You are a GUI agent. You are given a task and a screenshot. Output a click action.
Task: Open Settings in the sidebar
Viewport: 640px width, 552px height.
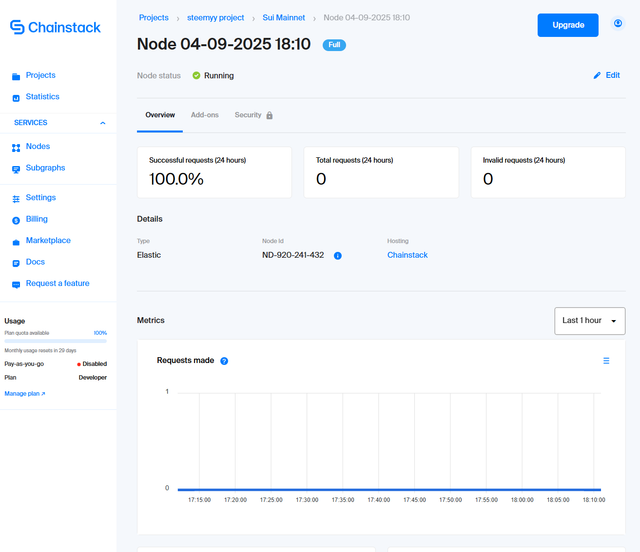tap(41, 198)
